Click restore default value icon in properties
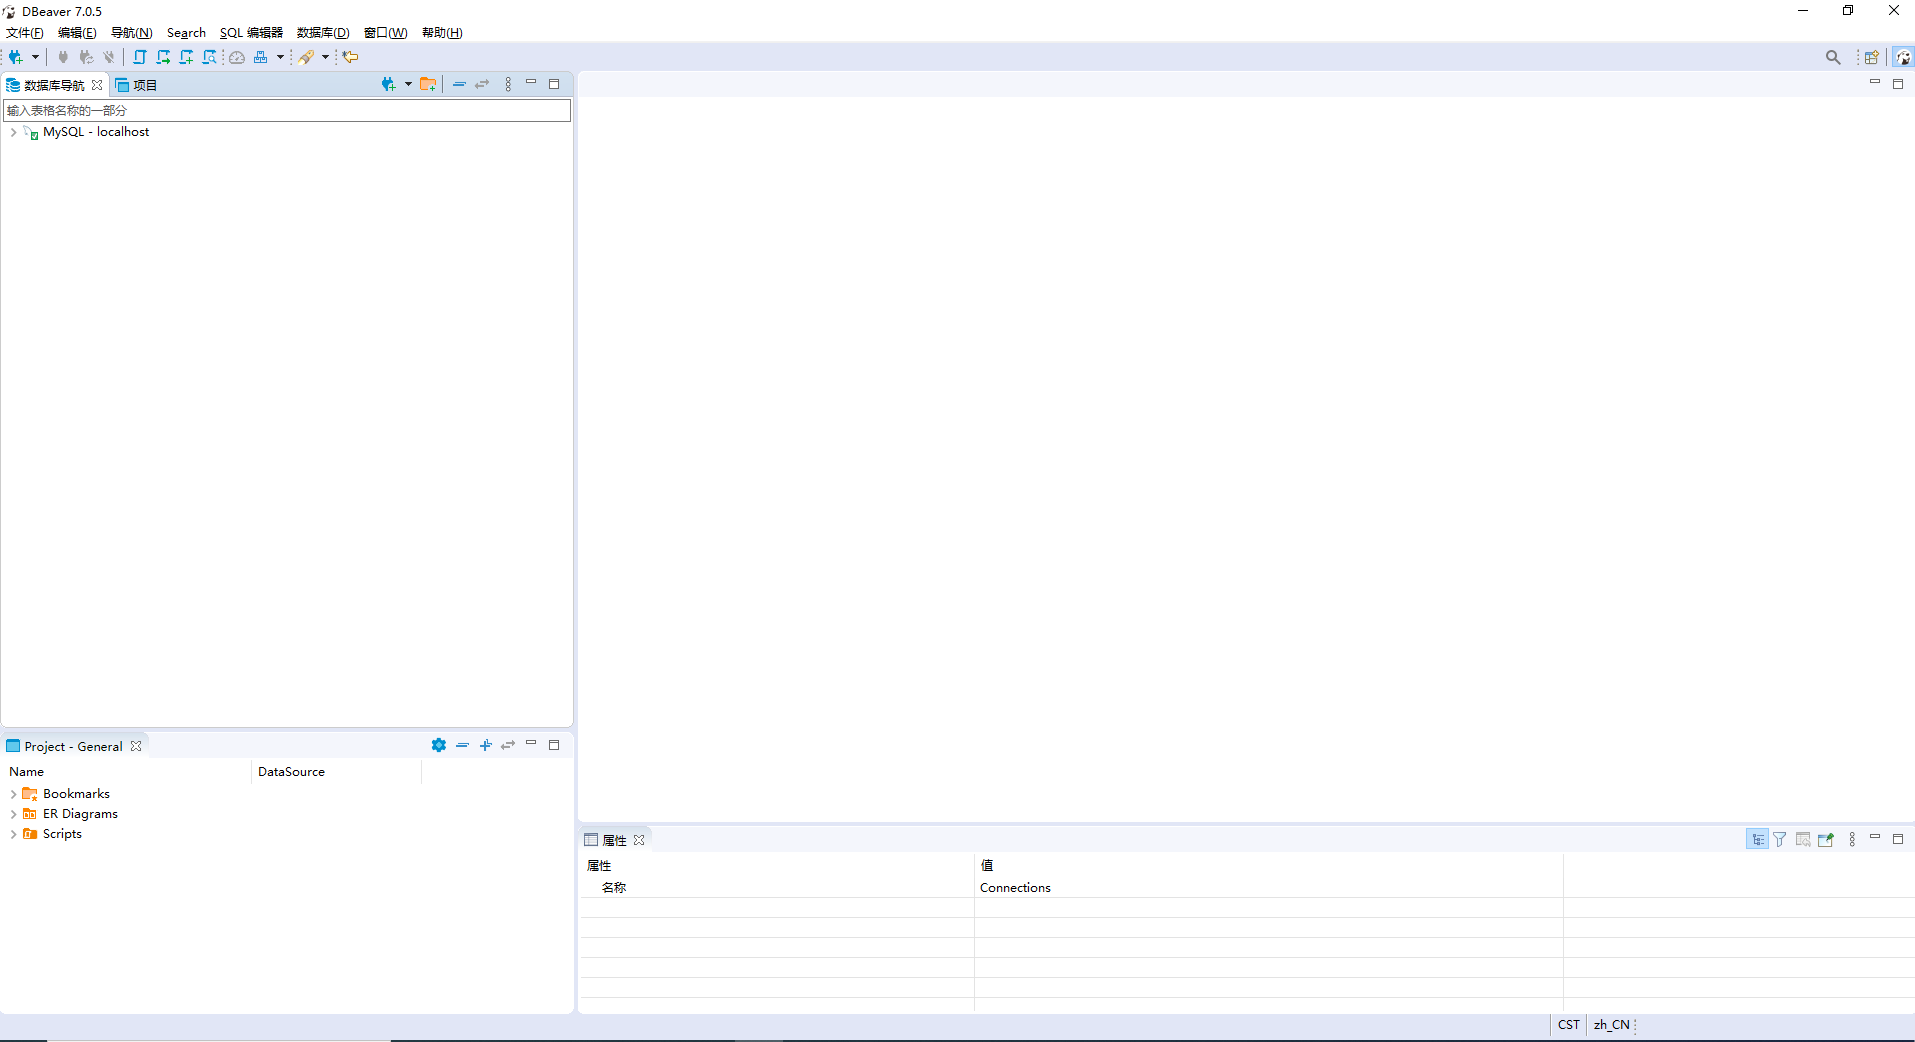 [1803, 839]
